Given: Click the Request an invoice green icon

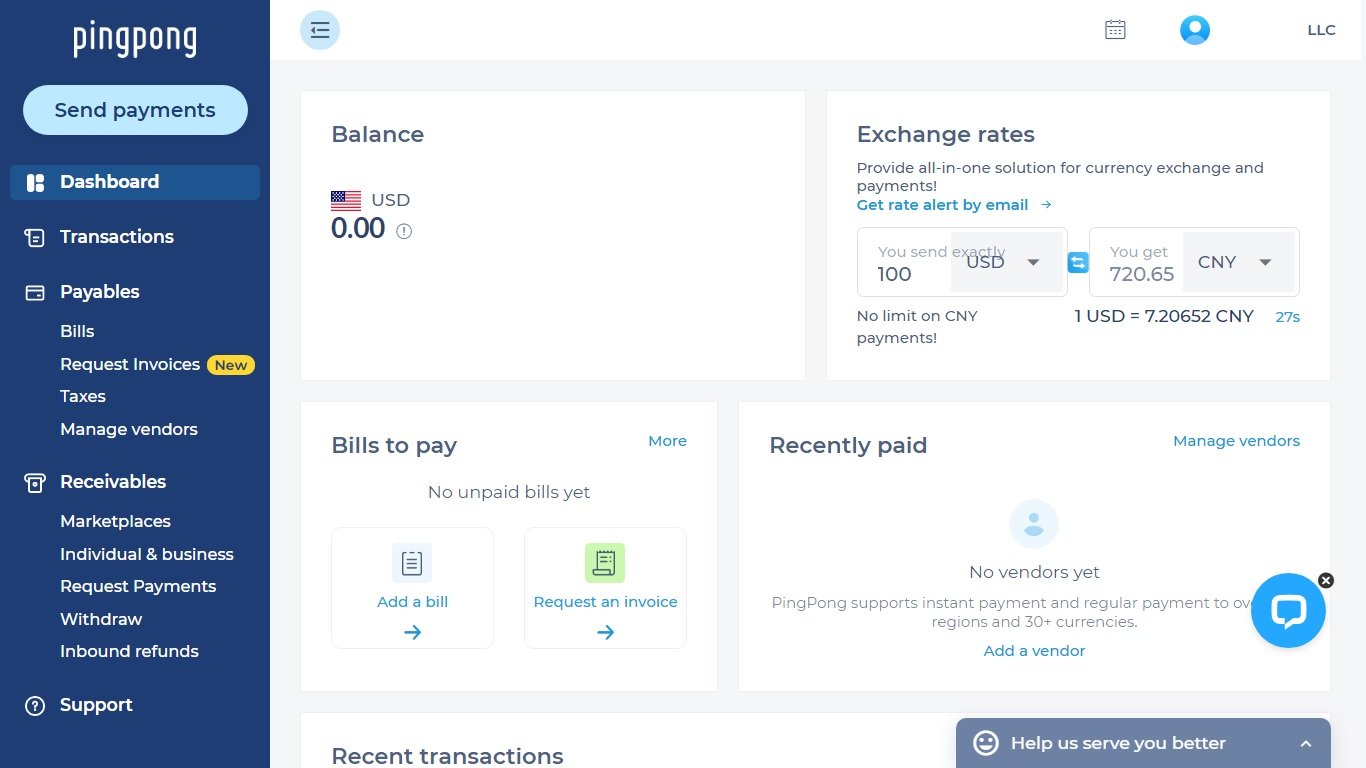Looking at the screenshot, I should (x=605, y=563).
